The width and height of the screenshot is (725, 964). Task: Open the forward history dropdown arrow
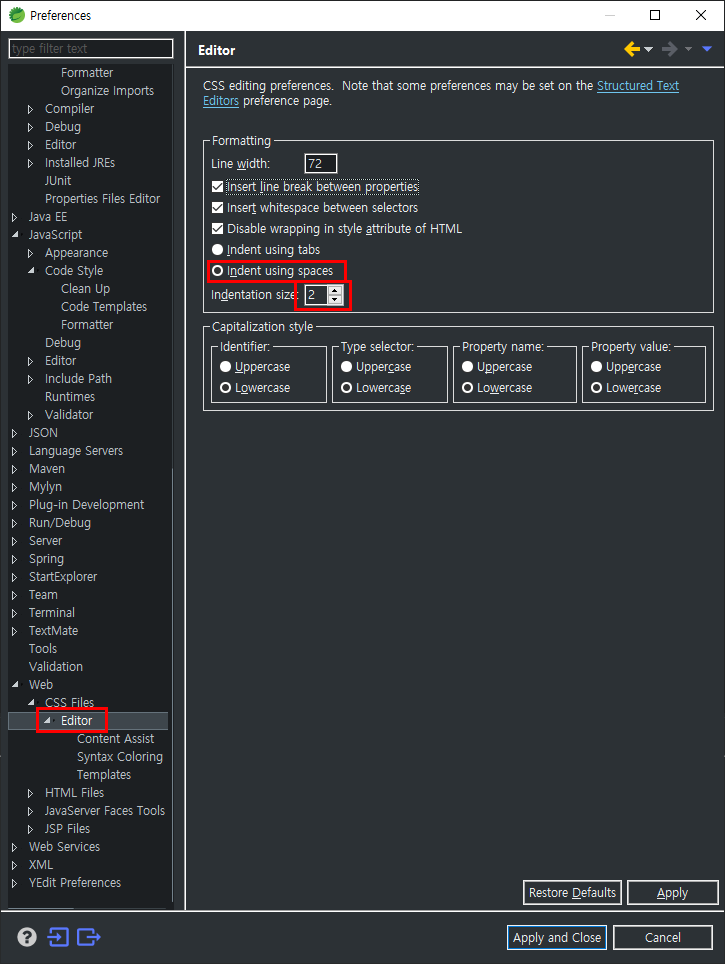point(688,50)
